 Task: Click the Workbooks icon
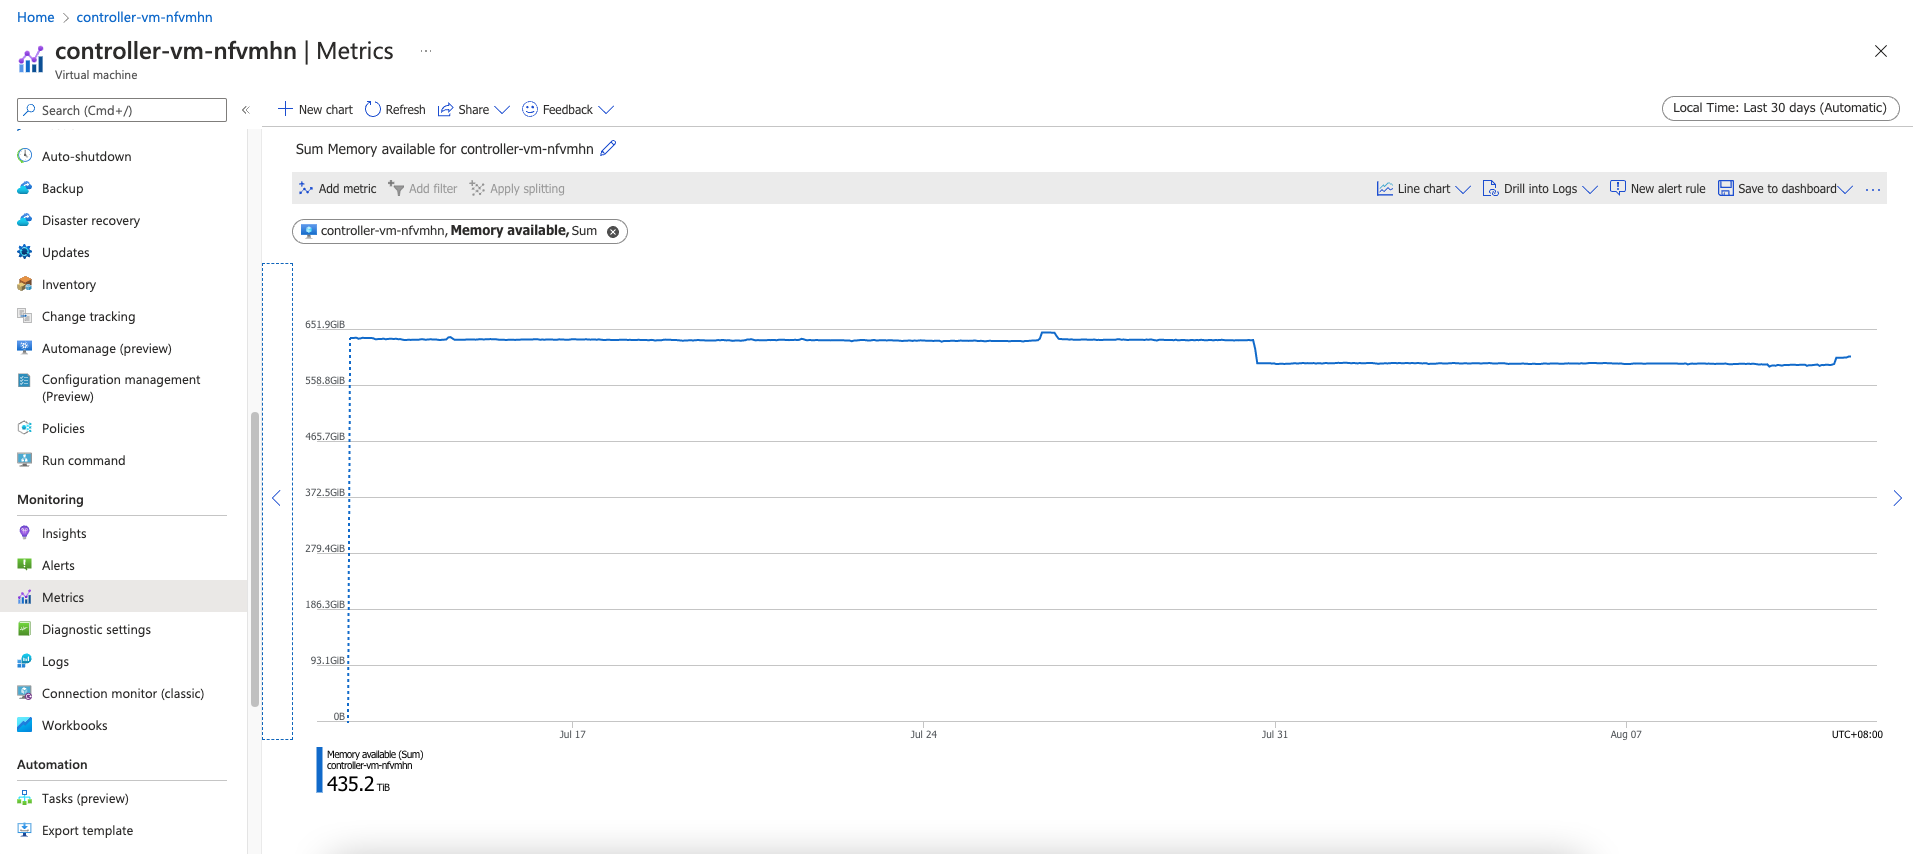(25, 725)
